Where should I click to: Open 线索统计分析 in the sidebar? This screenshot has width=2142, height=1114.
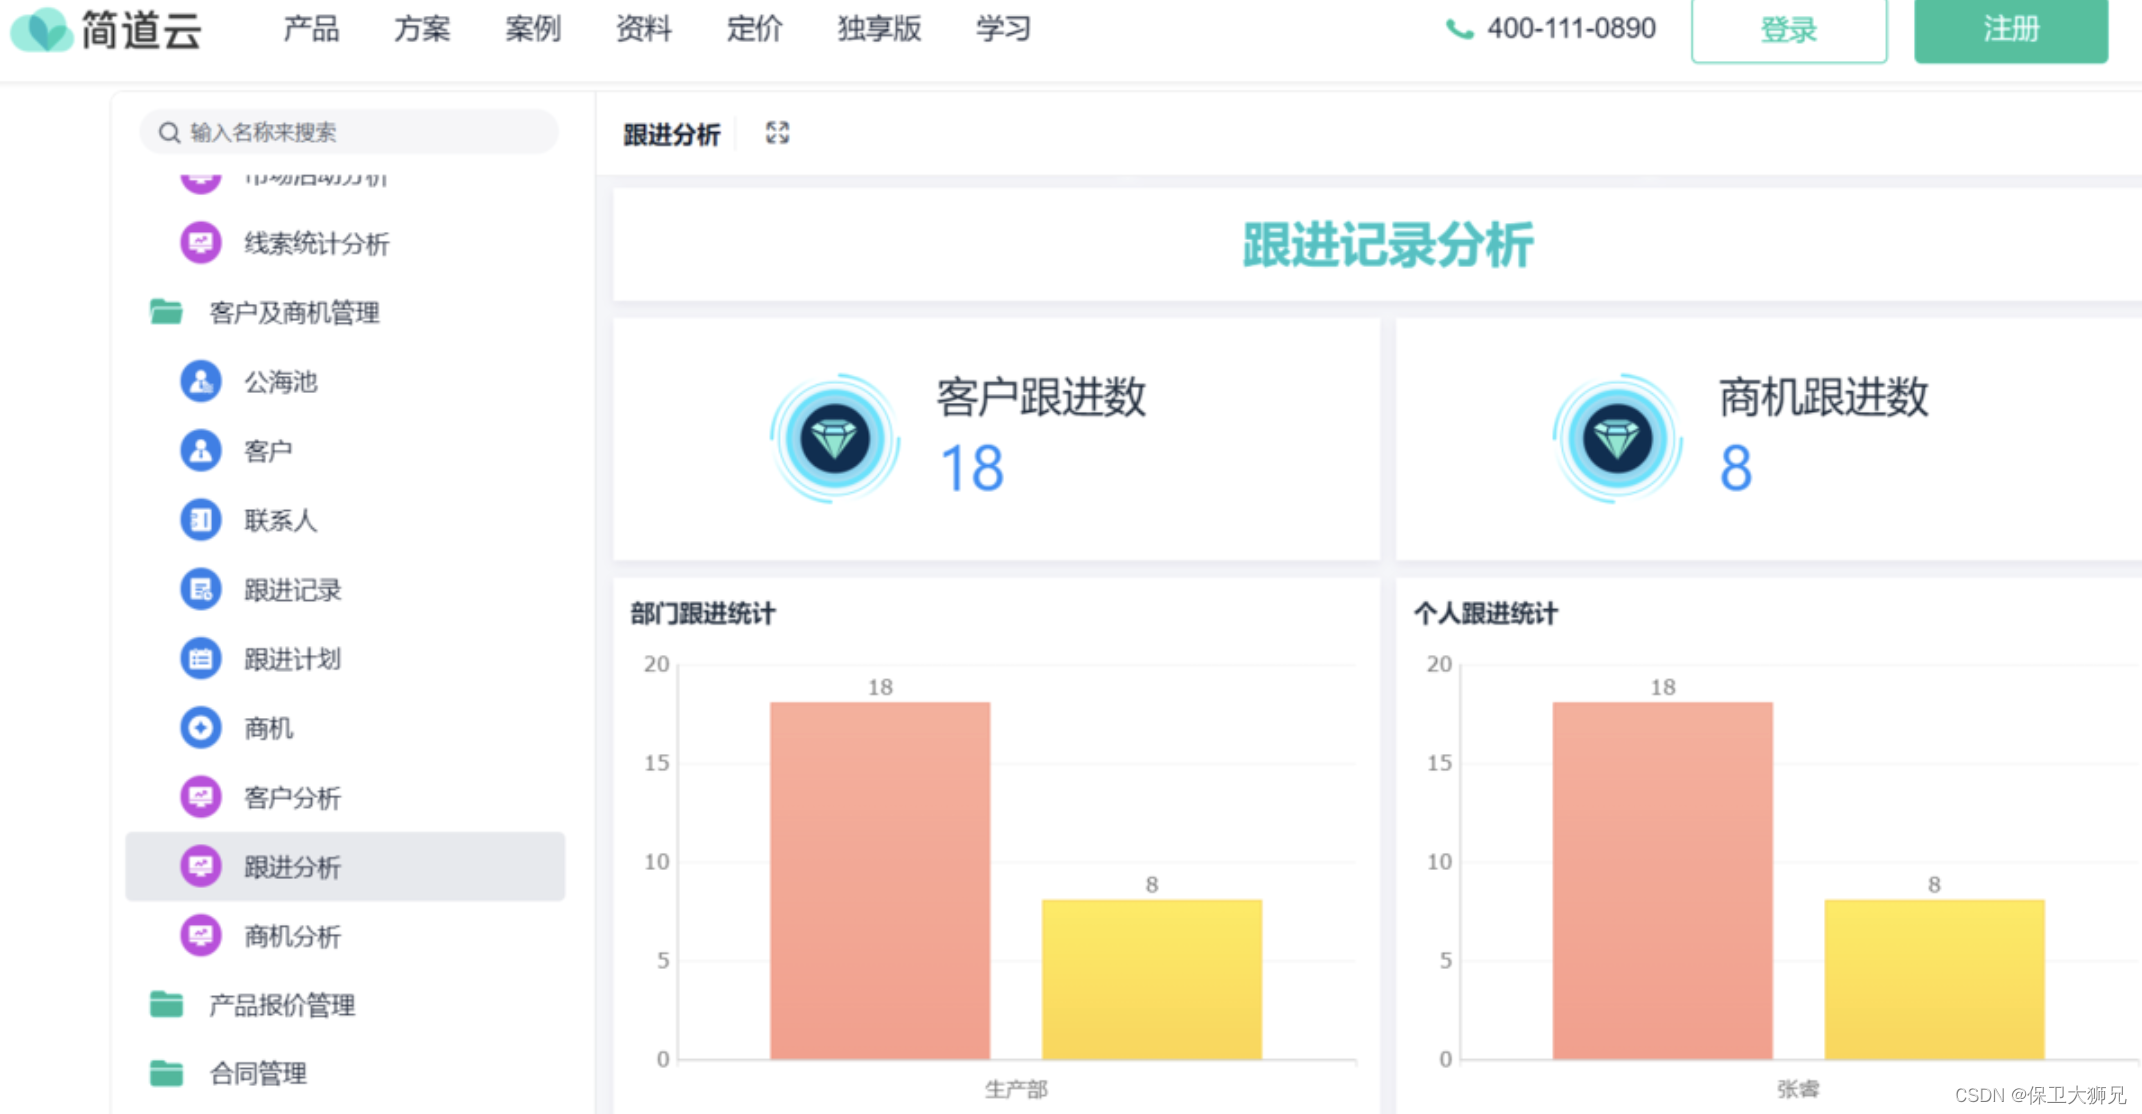[317, 243]
